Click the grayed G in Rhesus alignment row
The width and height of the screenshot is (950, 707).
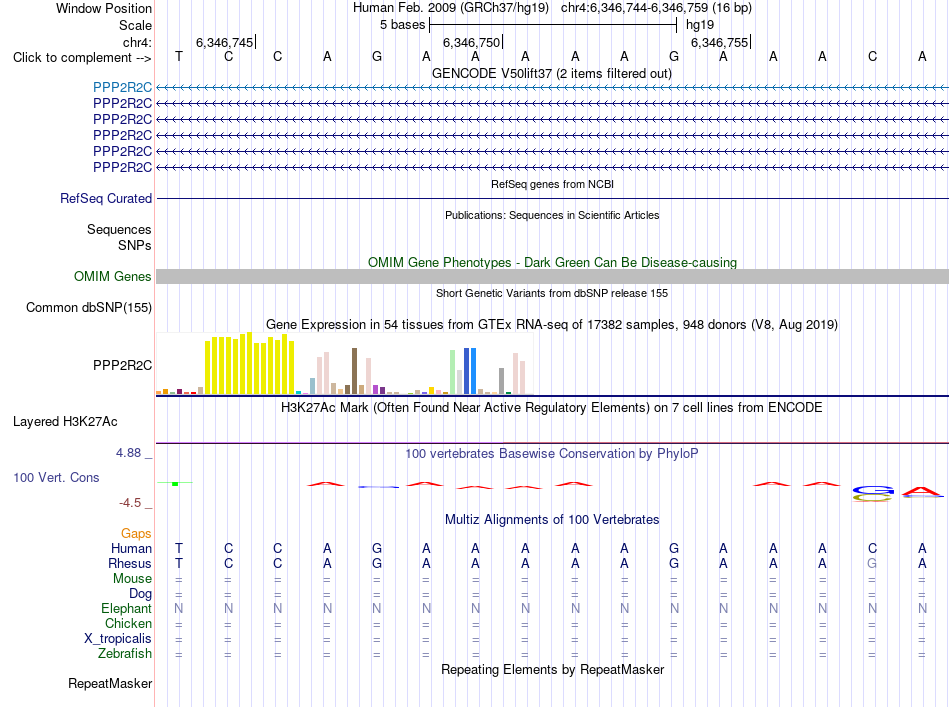point(872,563)
